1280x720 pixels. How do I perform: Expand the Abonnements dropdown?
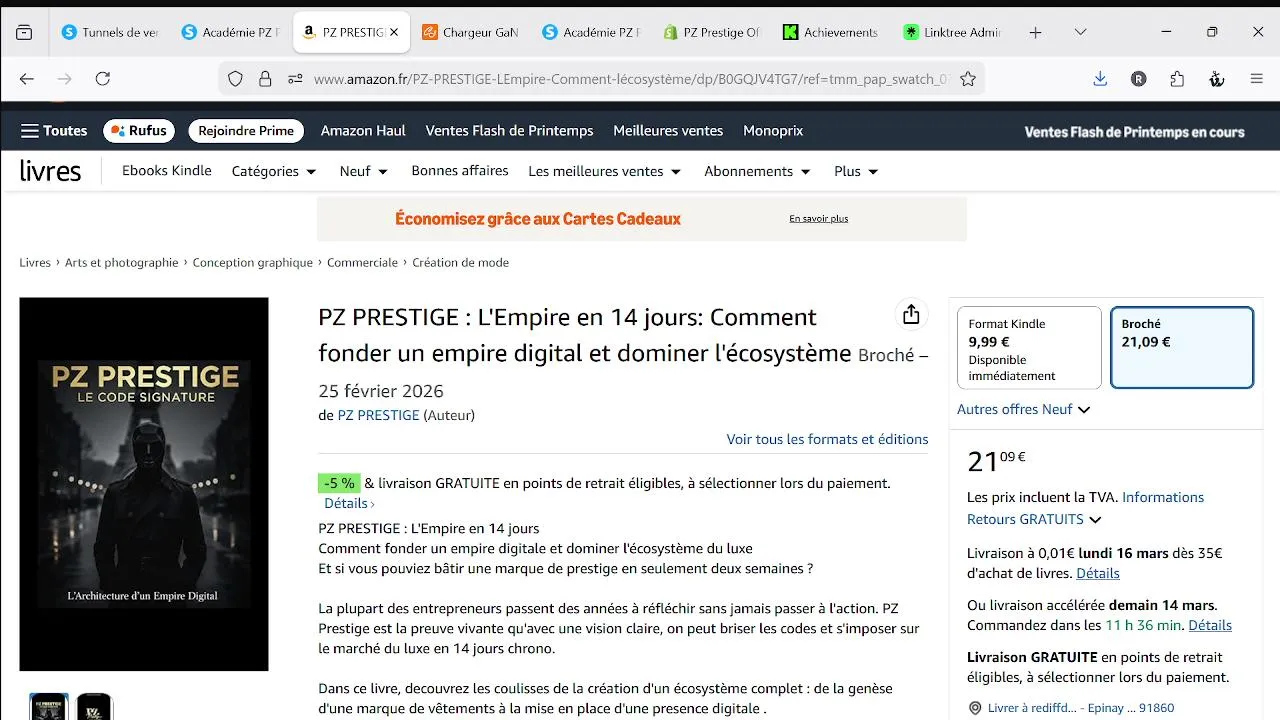tap(757, 171)
